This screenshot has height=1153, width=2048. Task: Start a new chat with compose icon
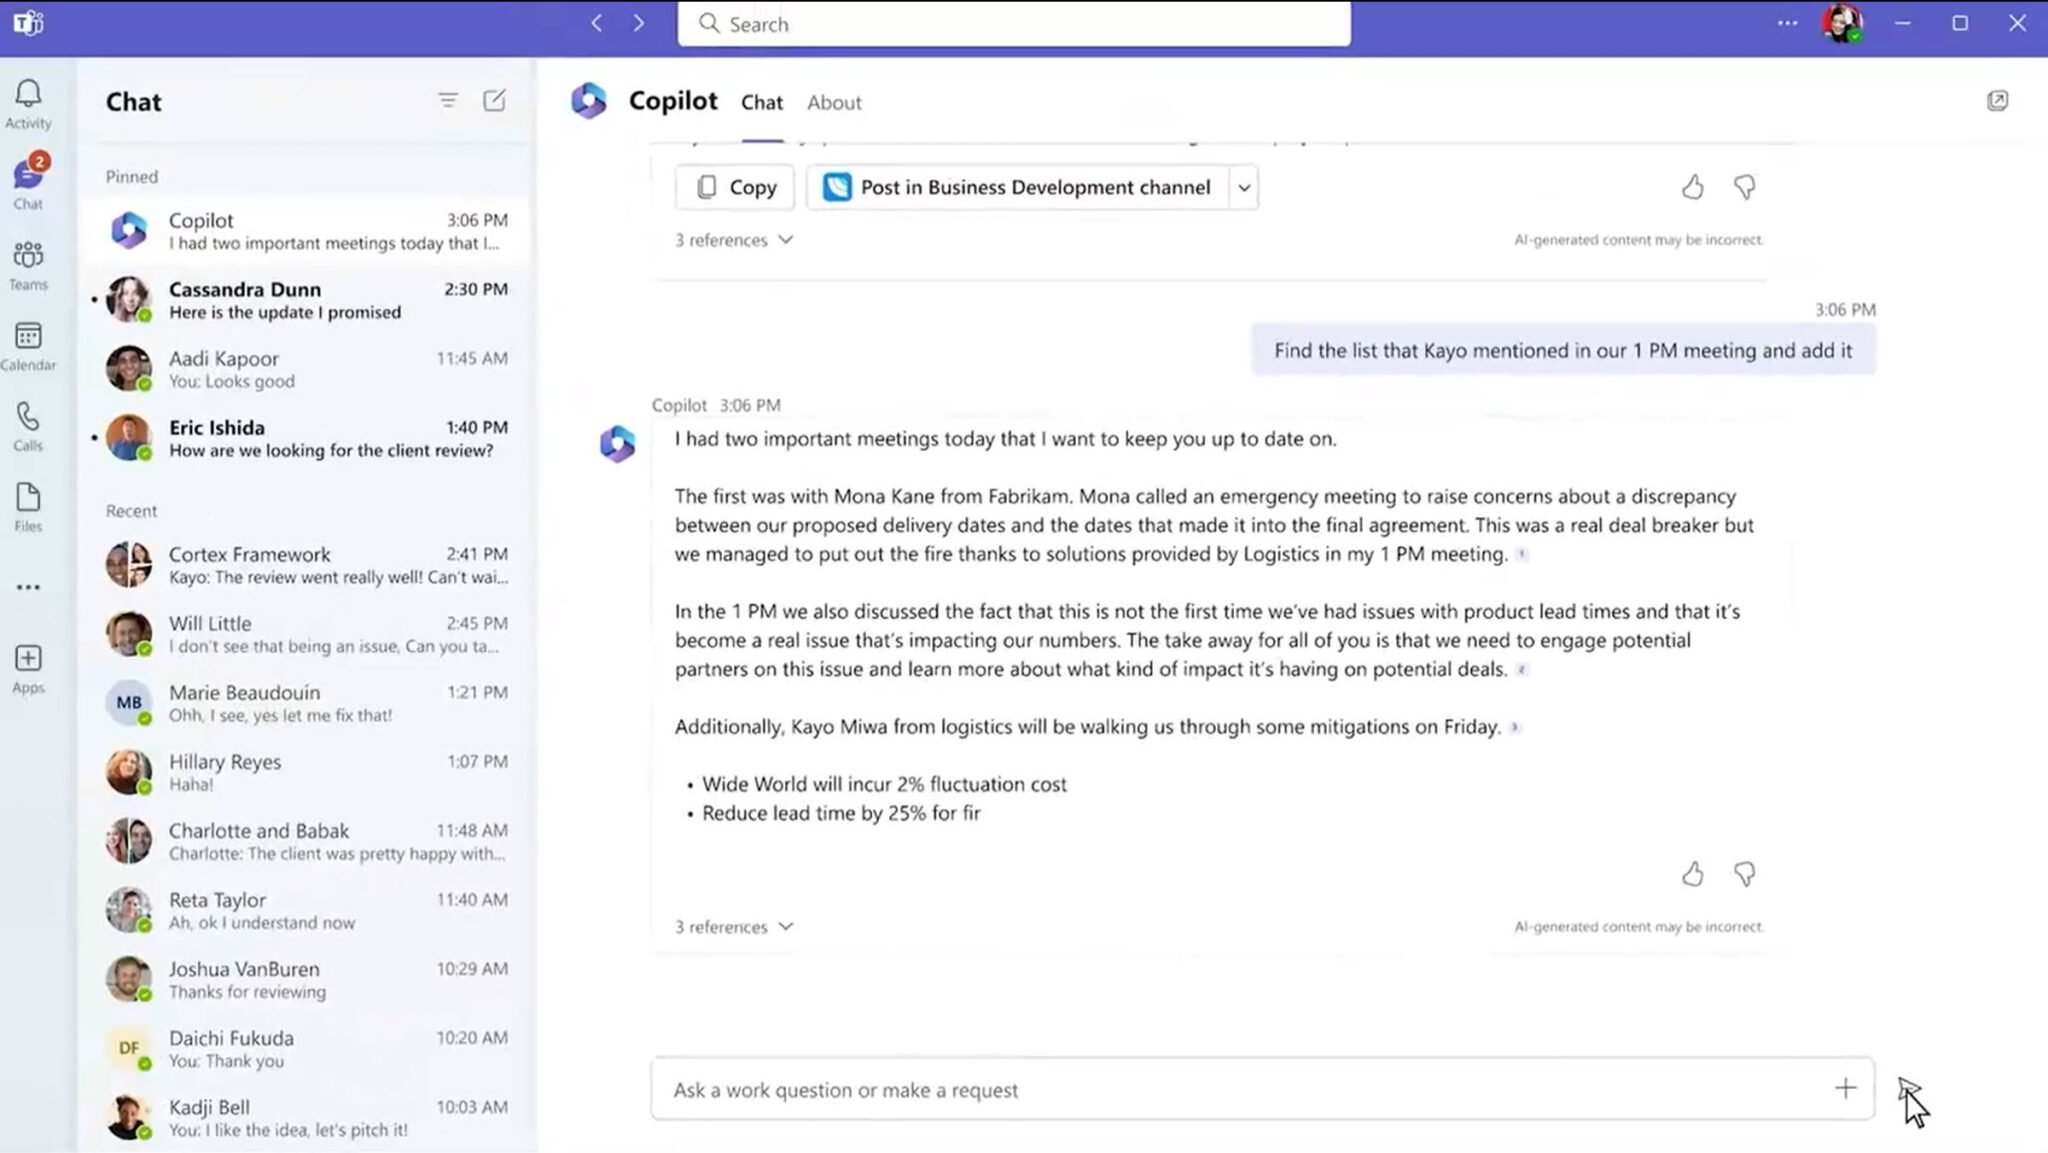494,100
